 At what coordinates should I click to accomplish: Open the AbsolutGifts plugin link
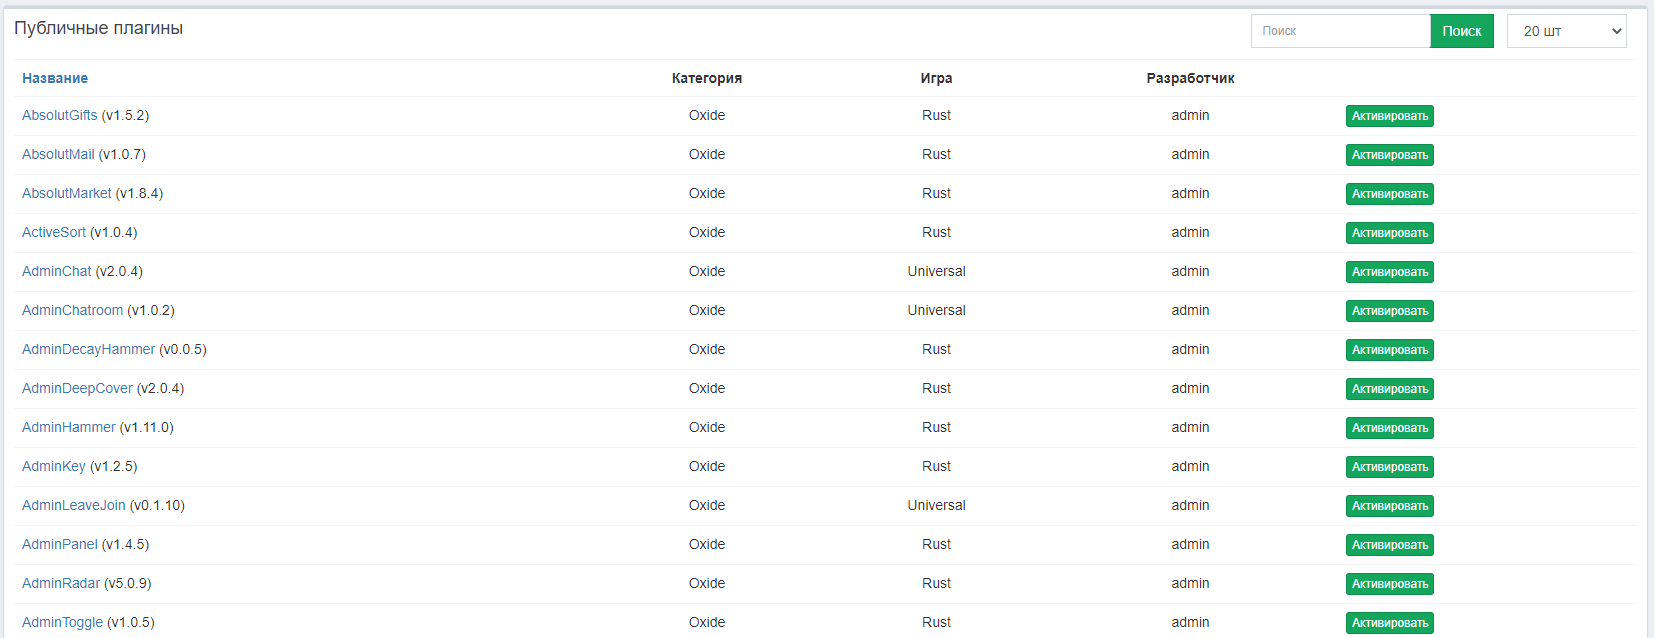tap(60, 116)
